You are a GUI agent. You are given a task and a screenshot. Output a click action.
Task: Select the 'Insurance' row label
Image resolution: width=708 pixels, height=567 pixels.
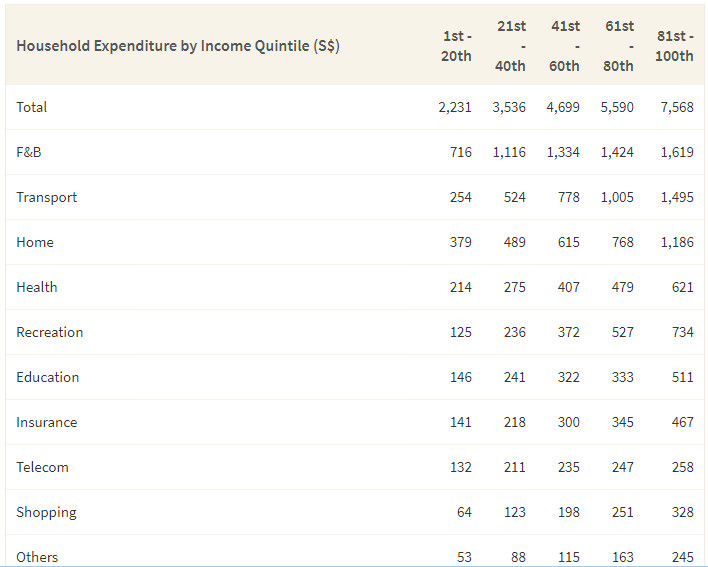point(47,422)
